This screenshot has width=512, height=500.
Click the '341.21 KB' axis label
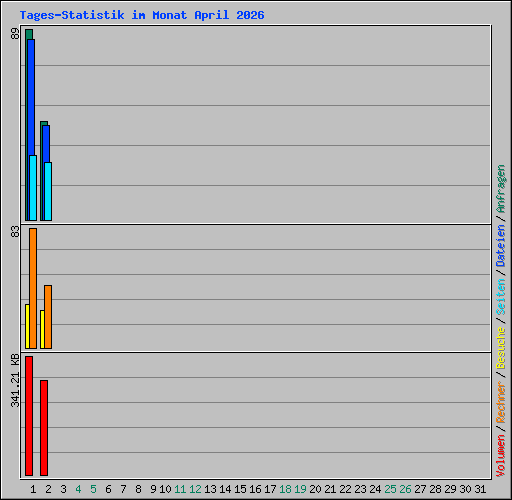click(15, 381)
